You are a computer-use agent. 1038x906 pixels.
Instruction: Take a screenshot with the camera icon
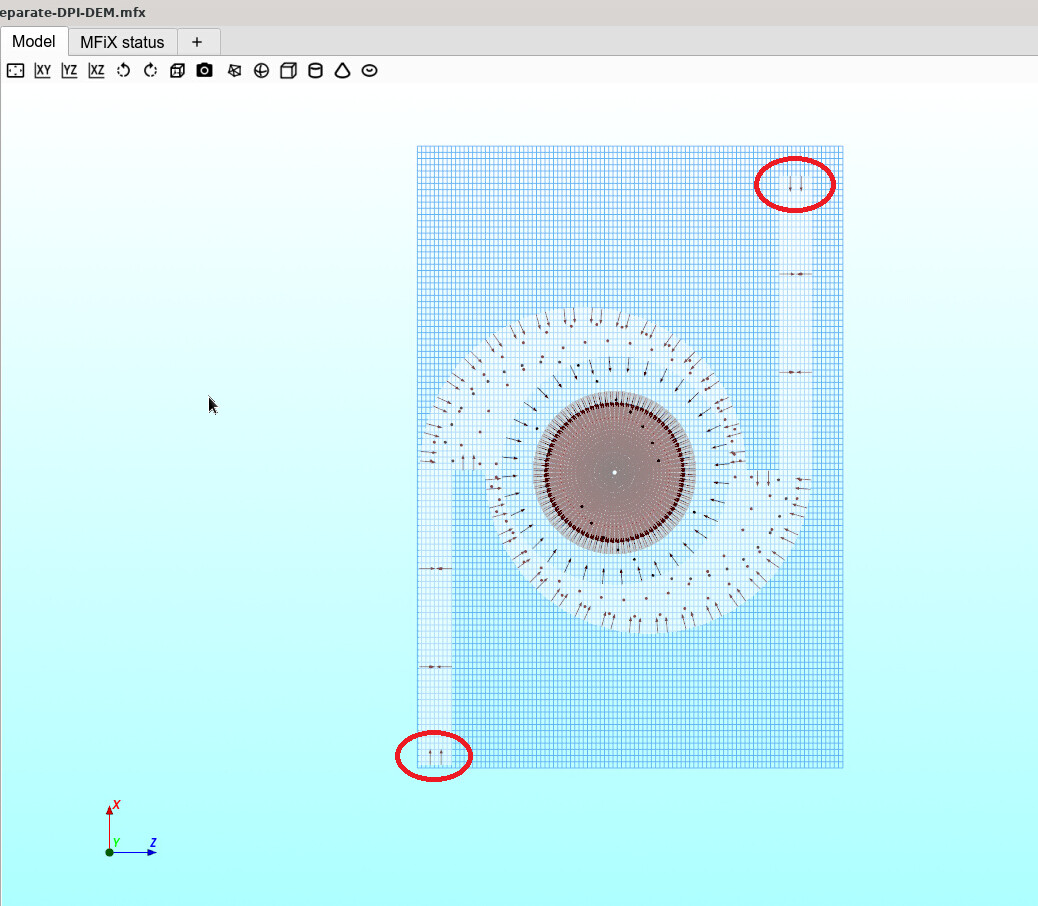pyautogui.click(x=204, y=71)
